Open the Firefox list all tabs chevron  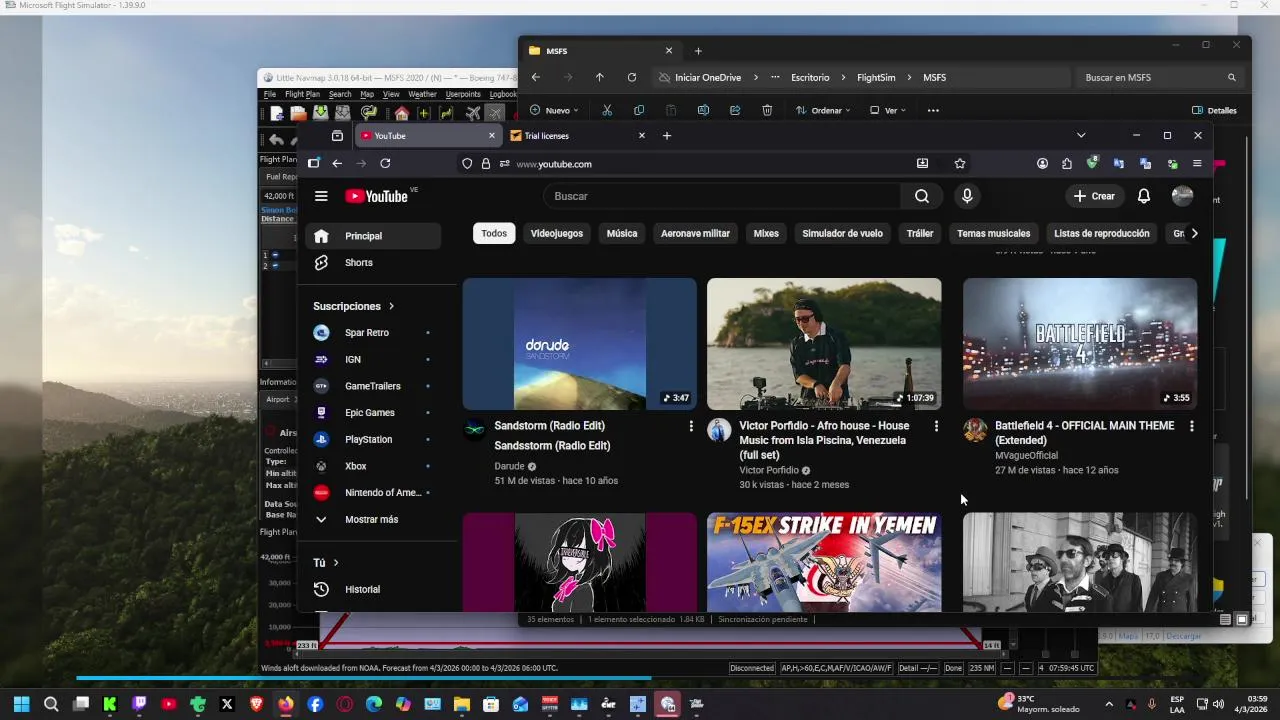click(1081, 135)
